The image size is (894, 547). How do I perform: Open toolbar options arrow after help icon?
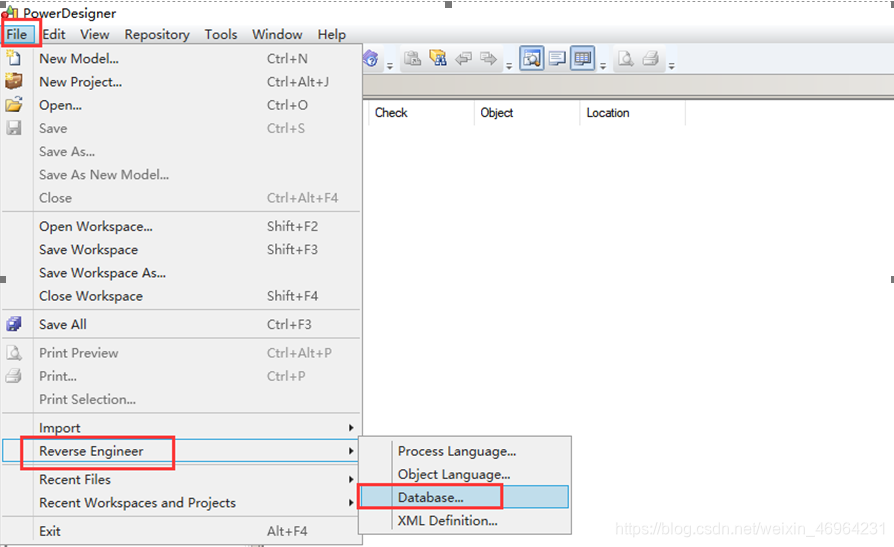tap(390, 66)
